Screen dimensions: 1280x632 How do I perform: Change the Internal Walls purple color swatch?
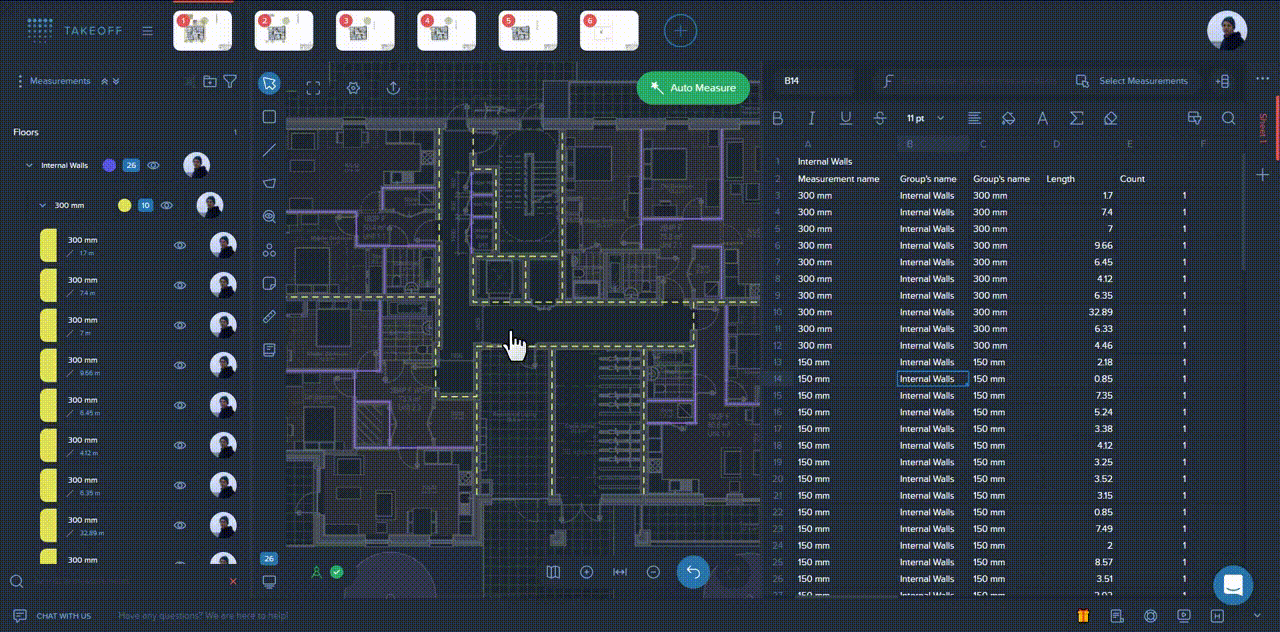coord(109,166)
